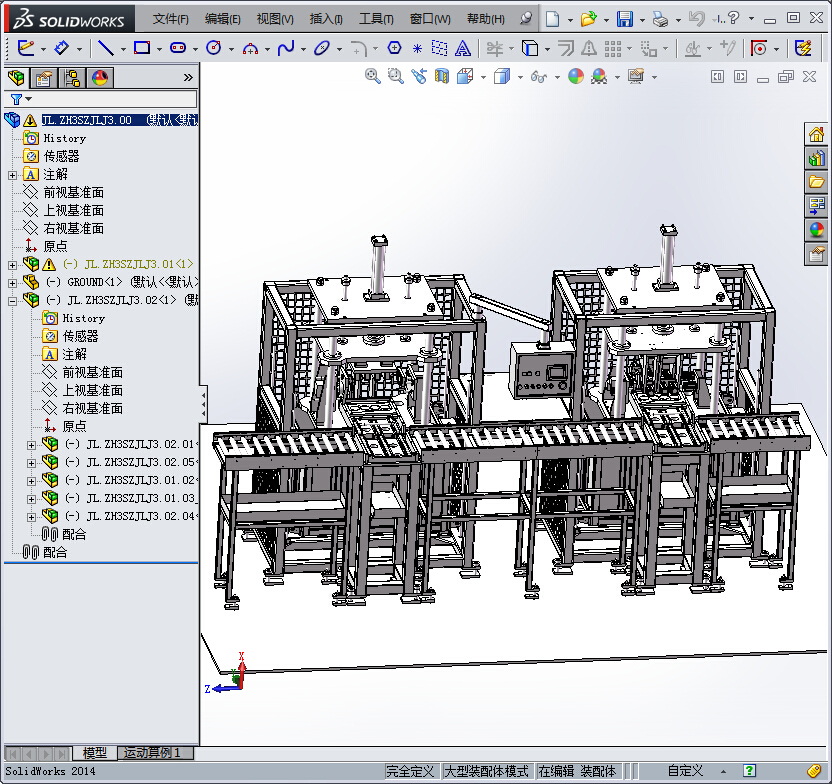Select the 上视基准面 plane under root
The image size is (832, 784).
tap(73, 211)
